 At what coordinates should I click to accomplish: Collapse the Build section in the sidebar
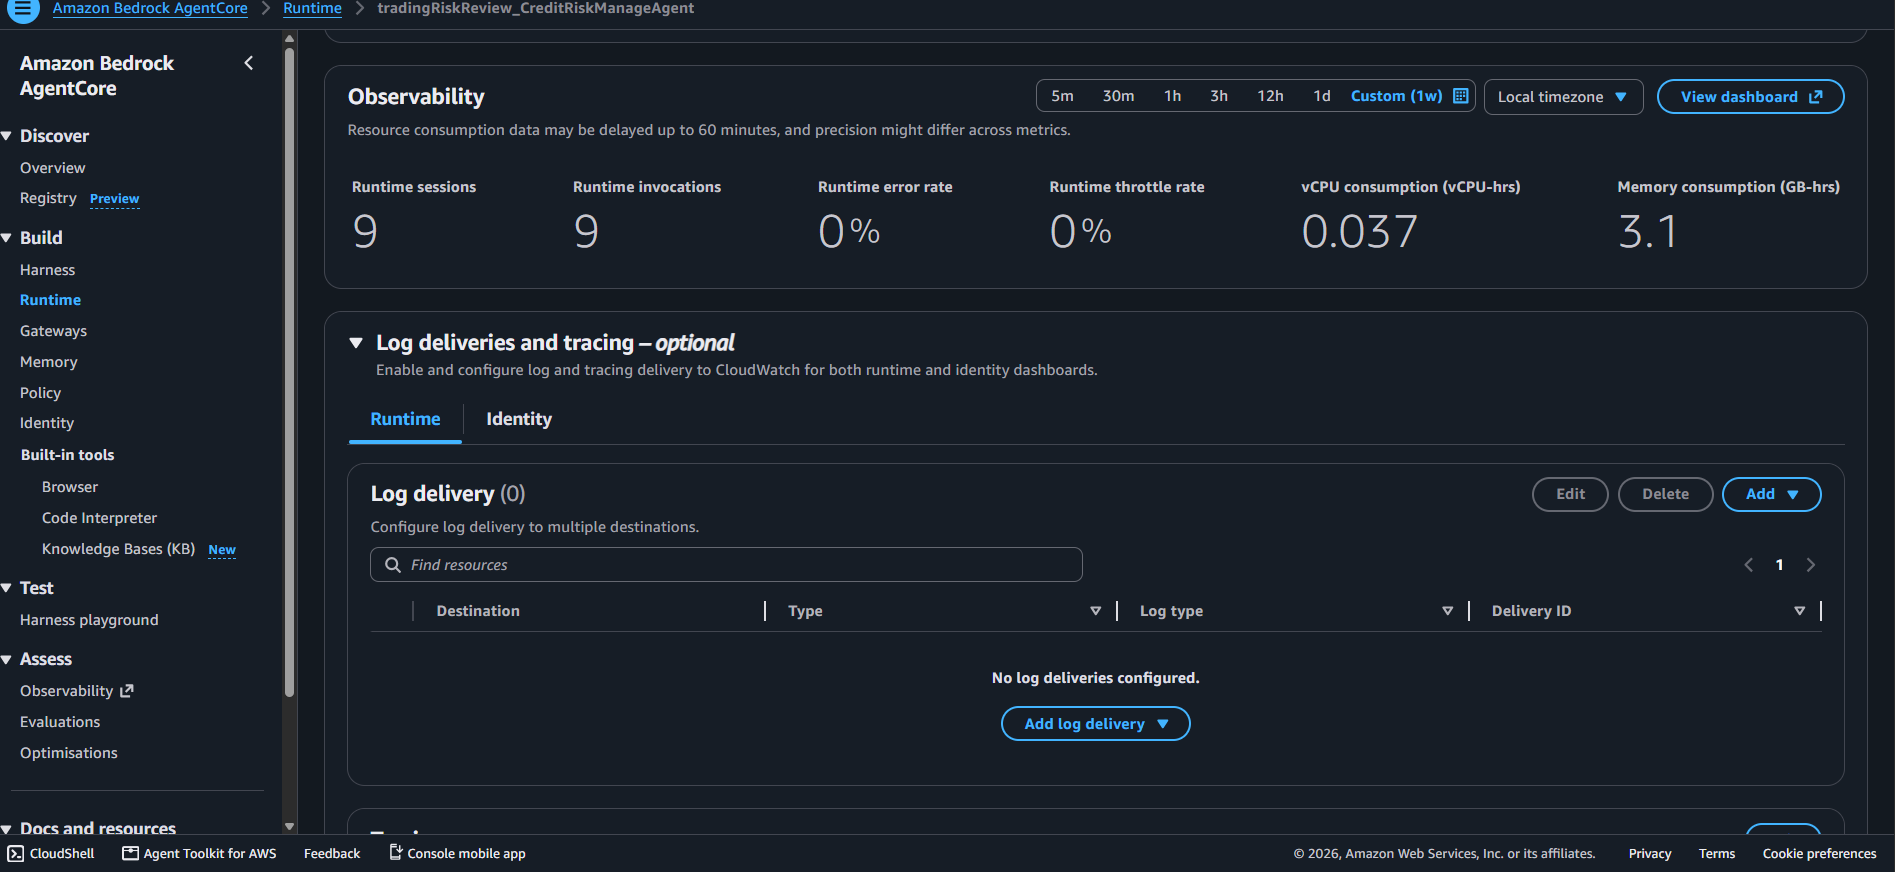[x=7, y=238]
